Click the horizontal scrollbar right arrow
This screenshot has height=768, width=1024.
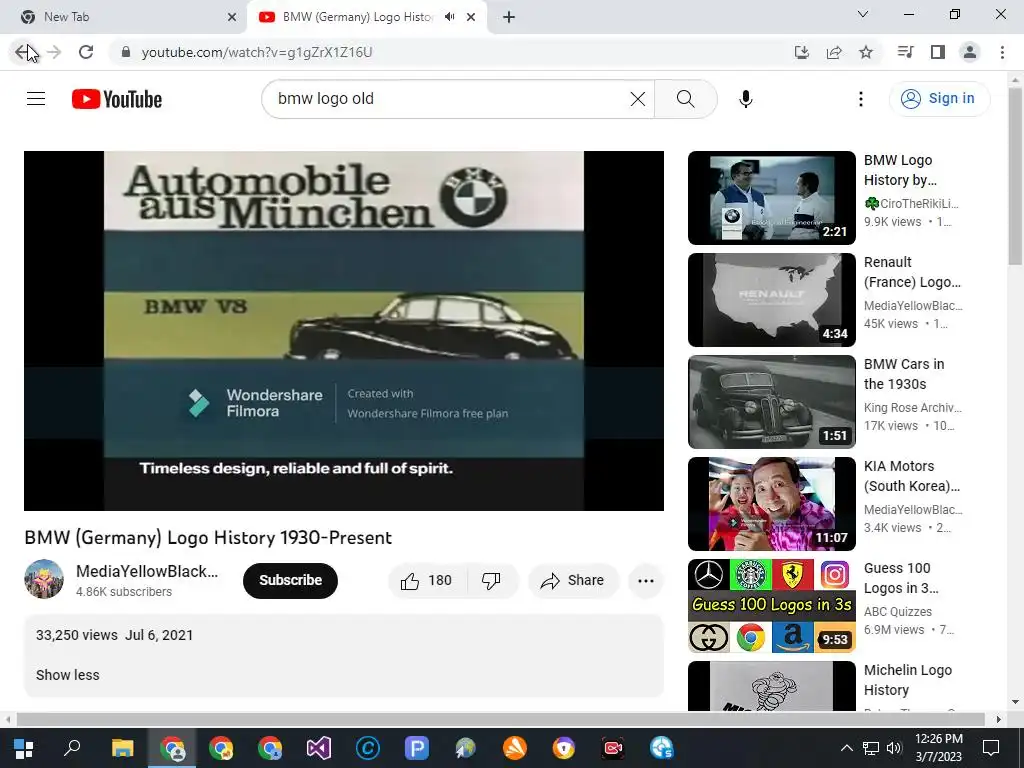pyautogui.click(x=999, y=720)
